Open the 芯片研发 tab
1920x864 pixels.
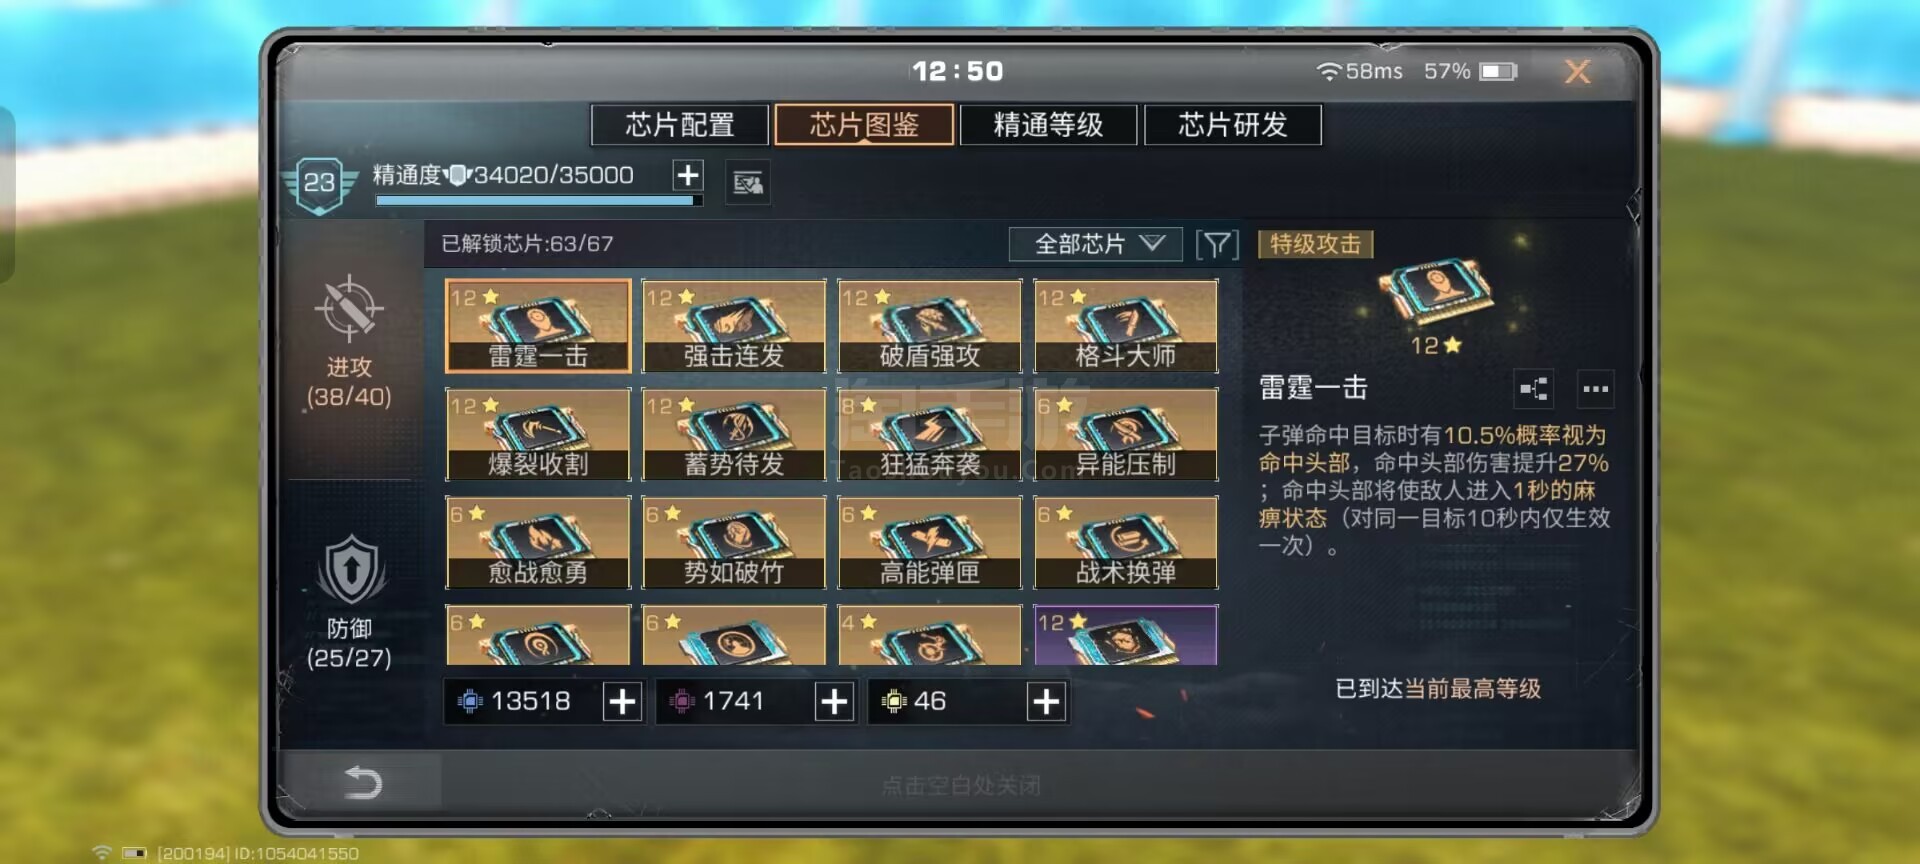(1233, 125)
